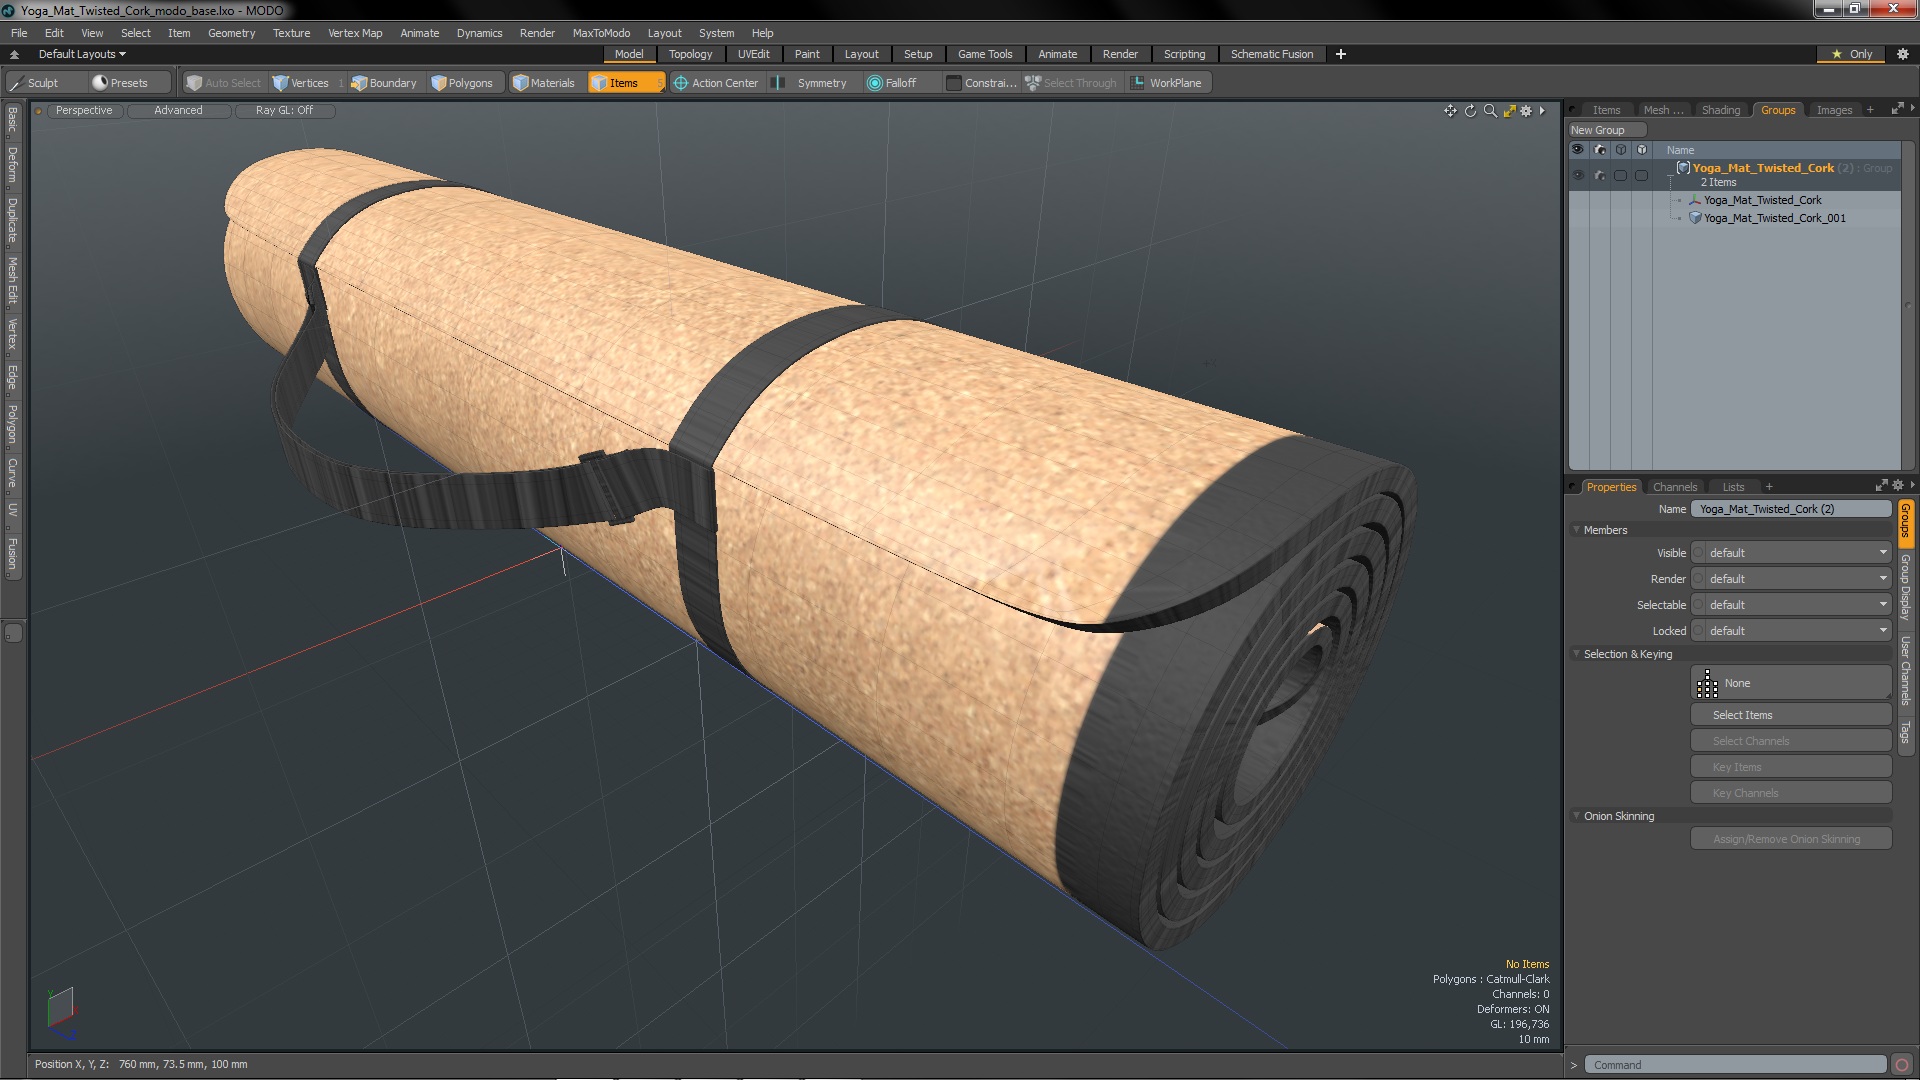This screenshot has width=1920, height=1080.
Task: Collapse the Onion Skinning section
Action: click(x=1577, y=816)
